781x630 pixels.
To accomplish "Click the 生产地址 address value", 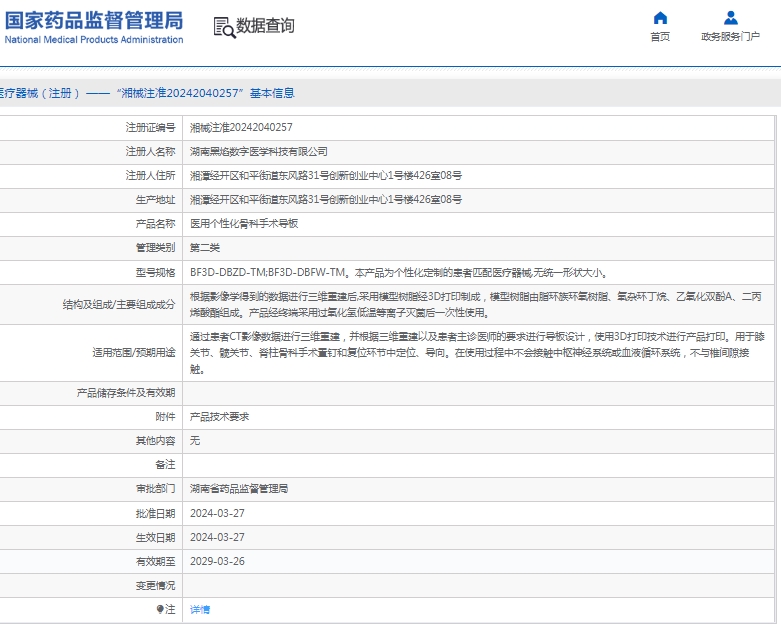I will click(x=326, y=200).
